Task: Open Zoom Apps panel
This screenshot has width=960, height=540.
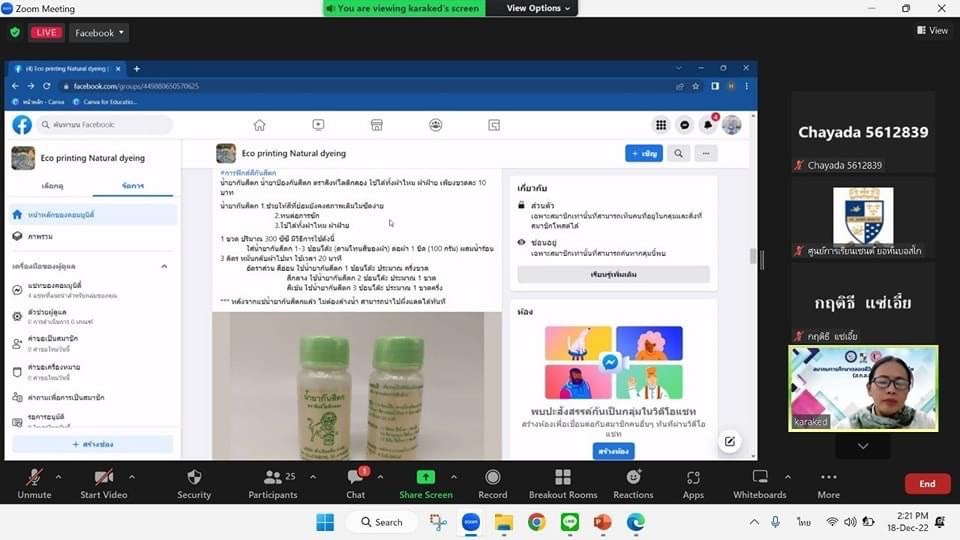Action: tap(693, 478)
